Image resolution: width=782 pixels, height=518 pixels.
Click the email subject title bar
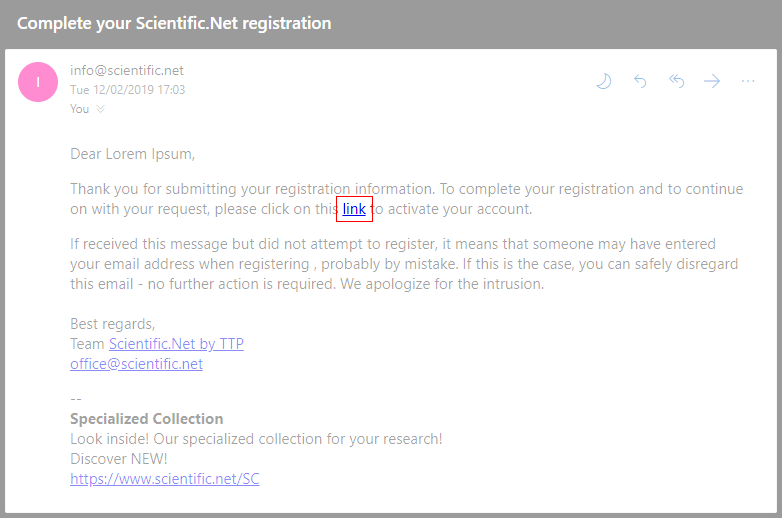(174, 23)
